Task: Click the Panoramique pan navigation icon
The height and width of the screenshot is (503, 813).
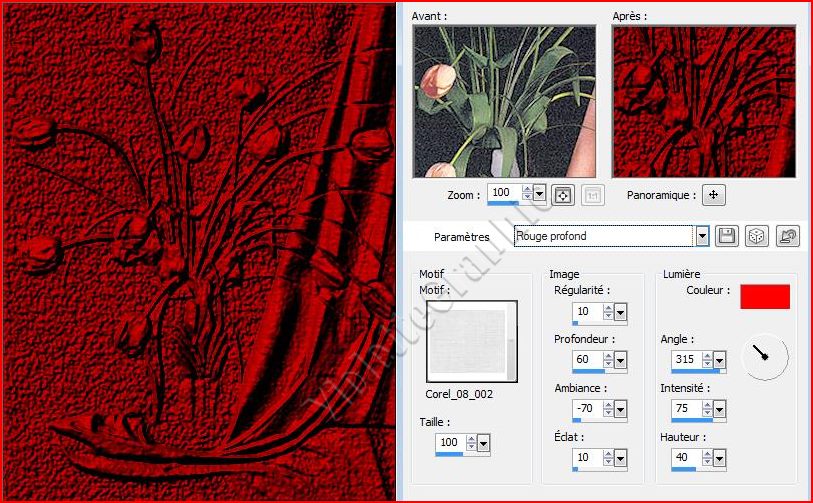Action: [713, 195]
